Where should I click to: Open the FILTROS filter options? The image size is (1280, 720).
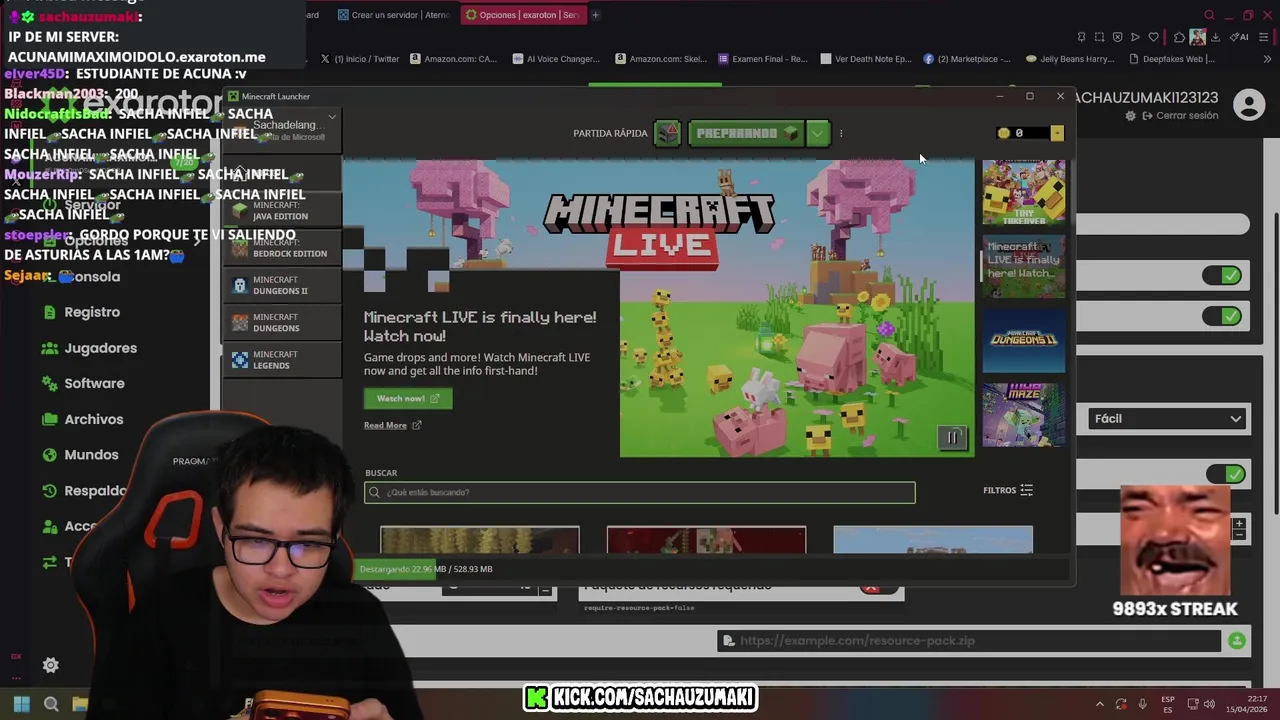tap(1008, 490)
